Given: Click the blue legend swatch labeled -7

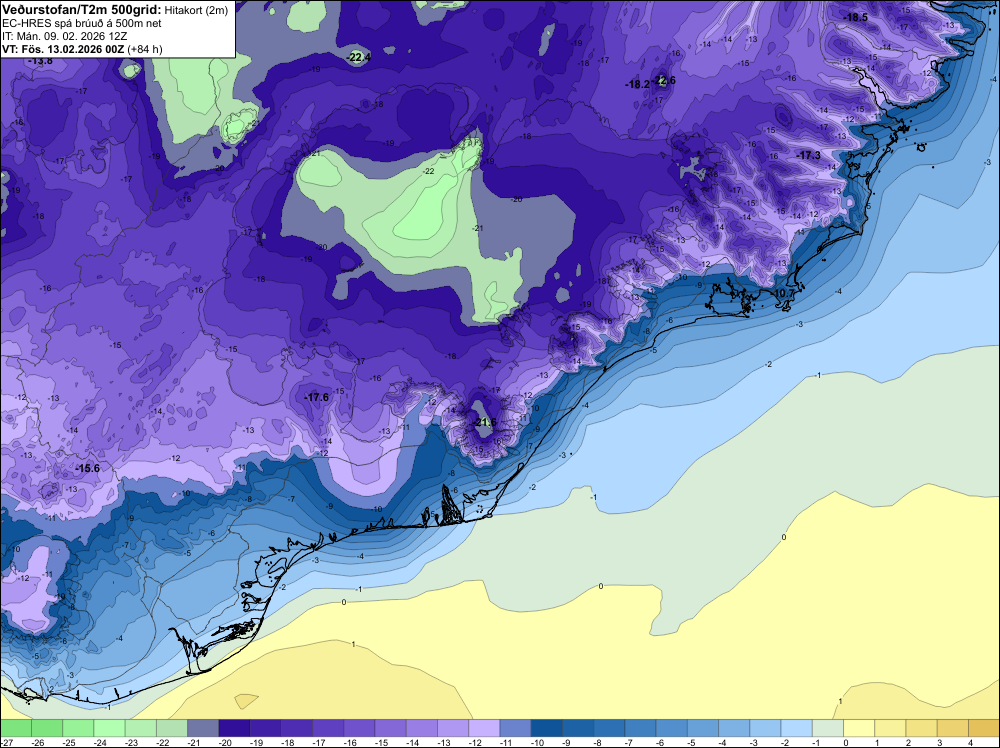Looking at the screenshot, I should point(640,728).
